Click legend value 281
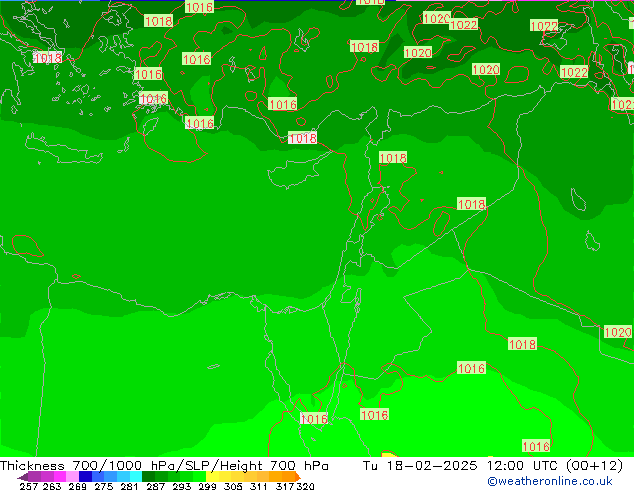This screenshot has width=634, height=490. tap(129, 486)
